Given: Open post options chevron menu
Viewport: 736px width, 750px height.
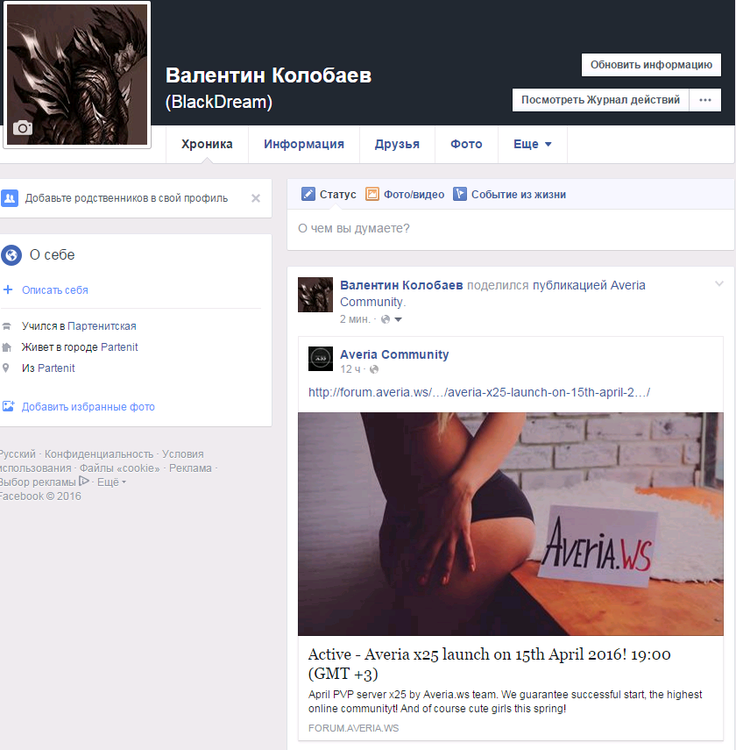Looking at the screenshot, I should pyautogui.click(x=718, y=285).
